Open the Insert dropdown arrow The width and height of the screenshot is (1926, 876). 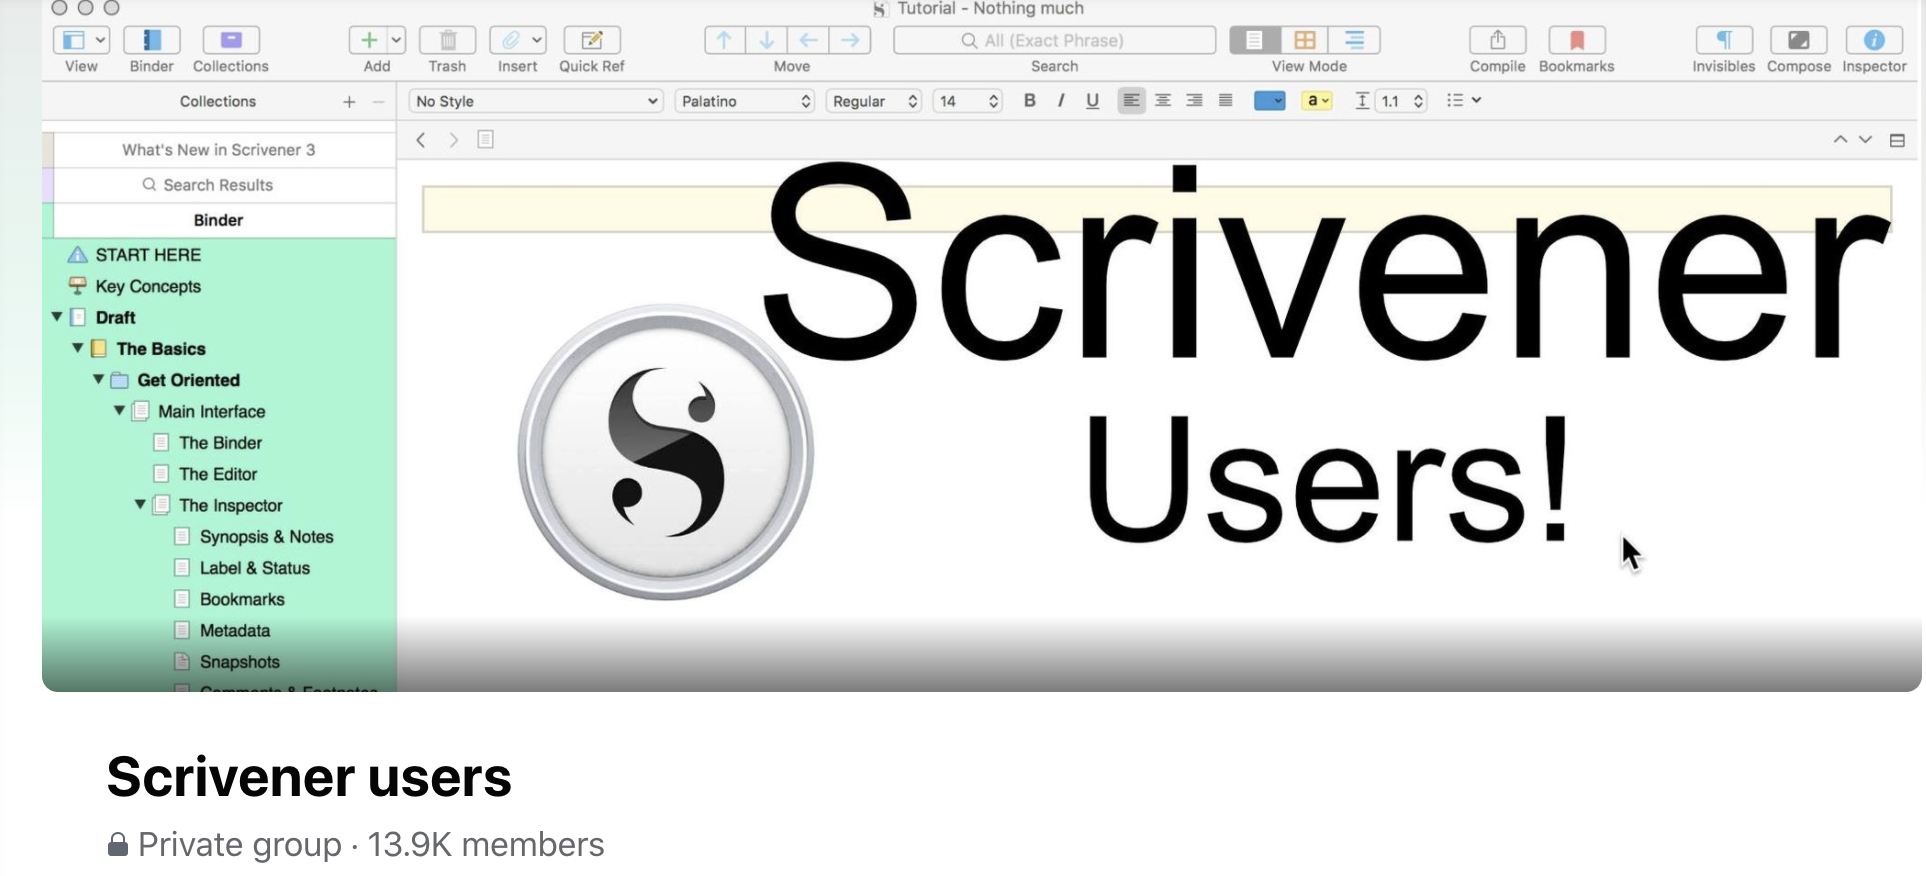(537, 40)
